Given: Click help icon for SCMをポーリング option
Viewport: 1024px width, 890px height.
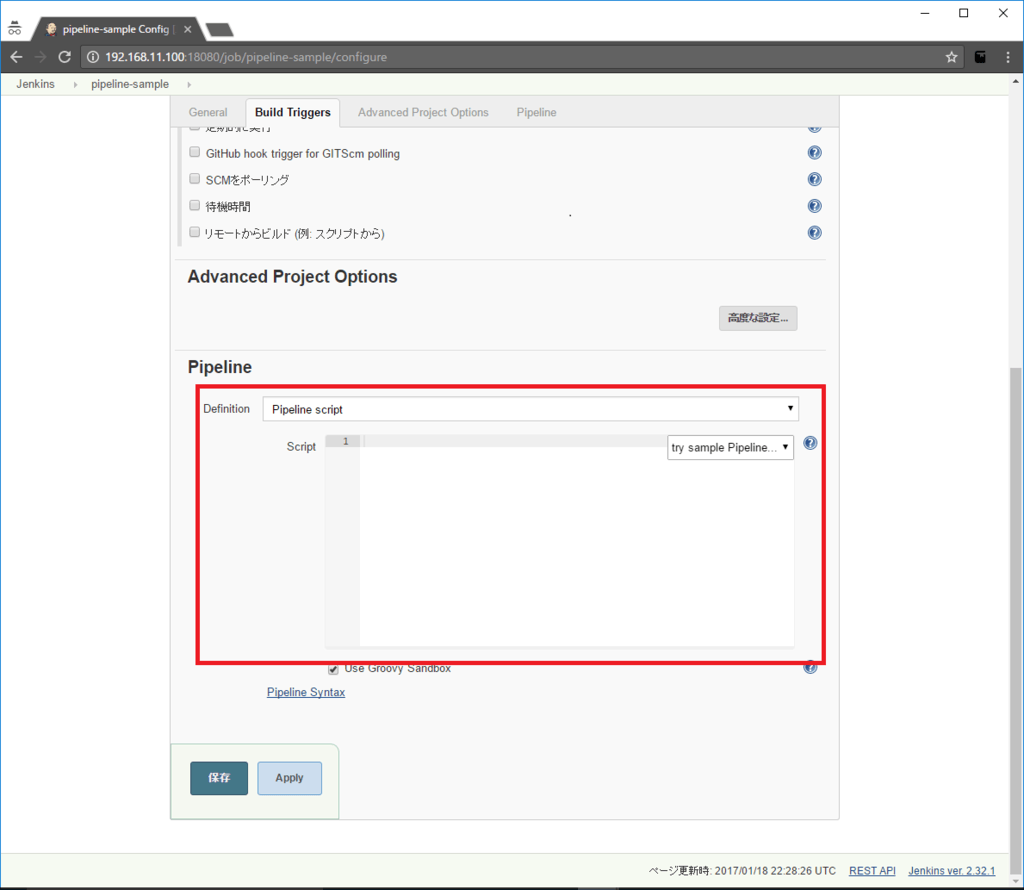Looking at the screenshot, I should 814,180.
